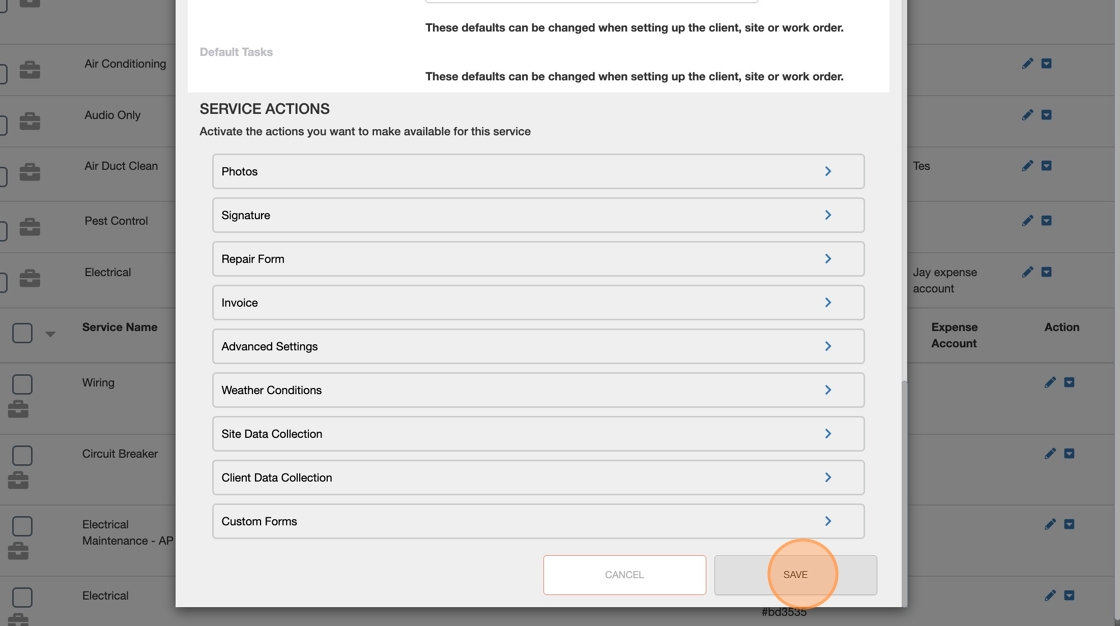The height and width of the screenshot is (626, 1120).
Task: Expand the Photos service action
Action: [x=538, y=172]
